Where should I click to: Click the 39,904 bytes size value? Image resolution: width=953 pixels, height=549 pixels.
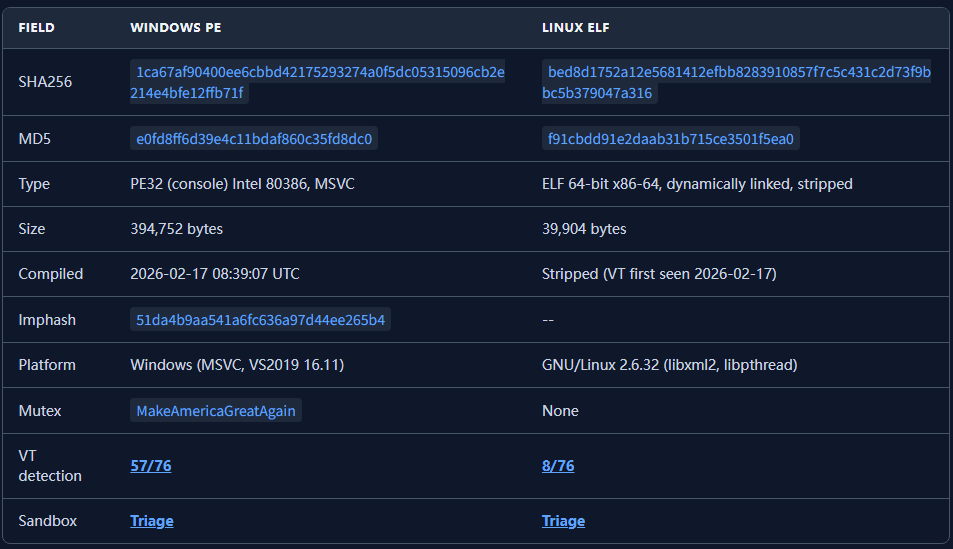[x=584, y=229]
